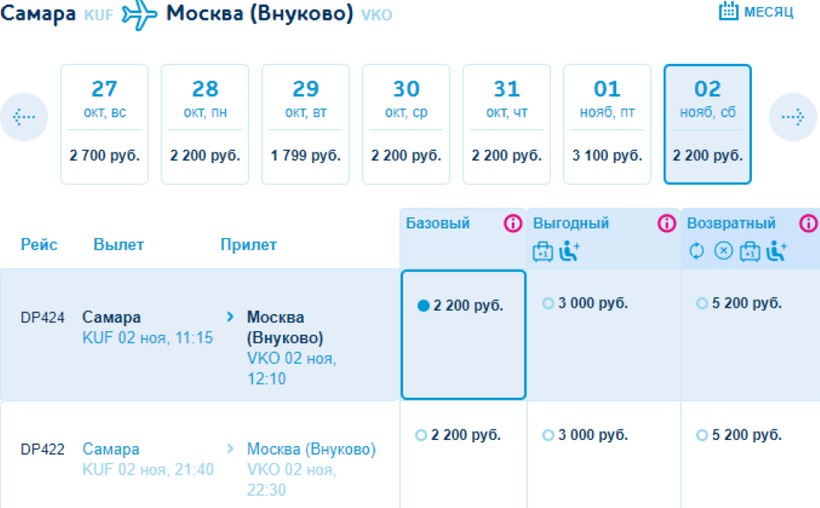This screenshot has height=508, width=820.
Task: Choose the 29 окт date tab
Action: pyautogui.click(x=305, y=124)
